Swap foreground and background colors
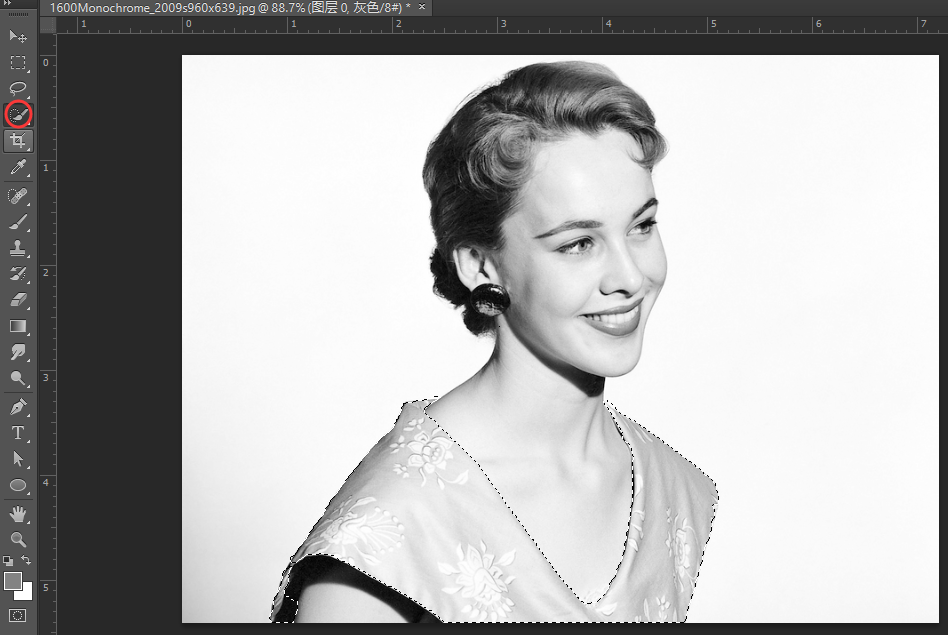The image size is (948, 635). coord(26,560)
